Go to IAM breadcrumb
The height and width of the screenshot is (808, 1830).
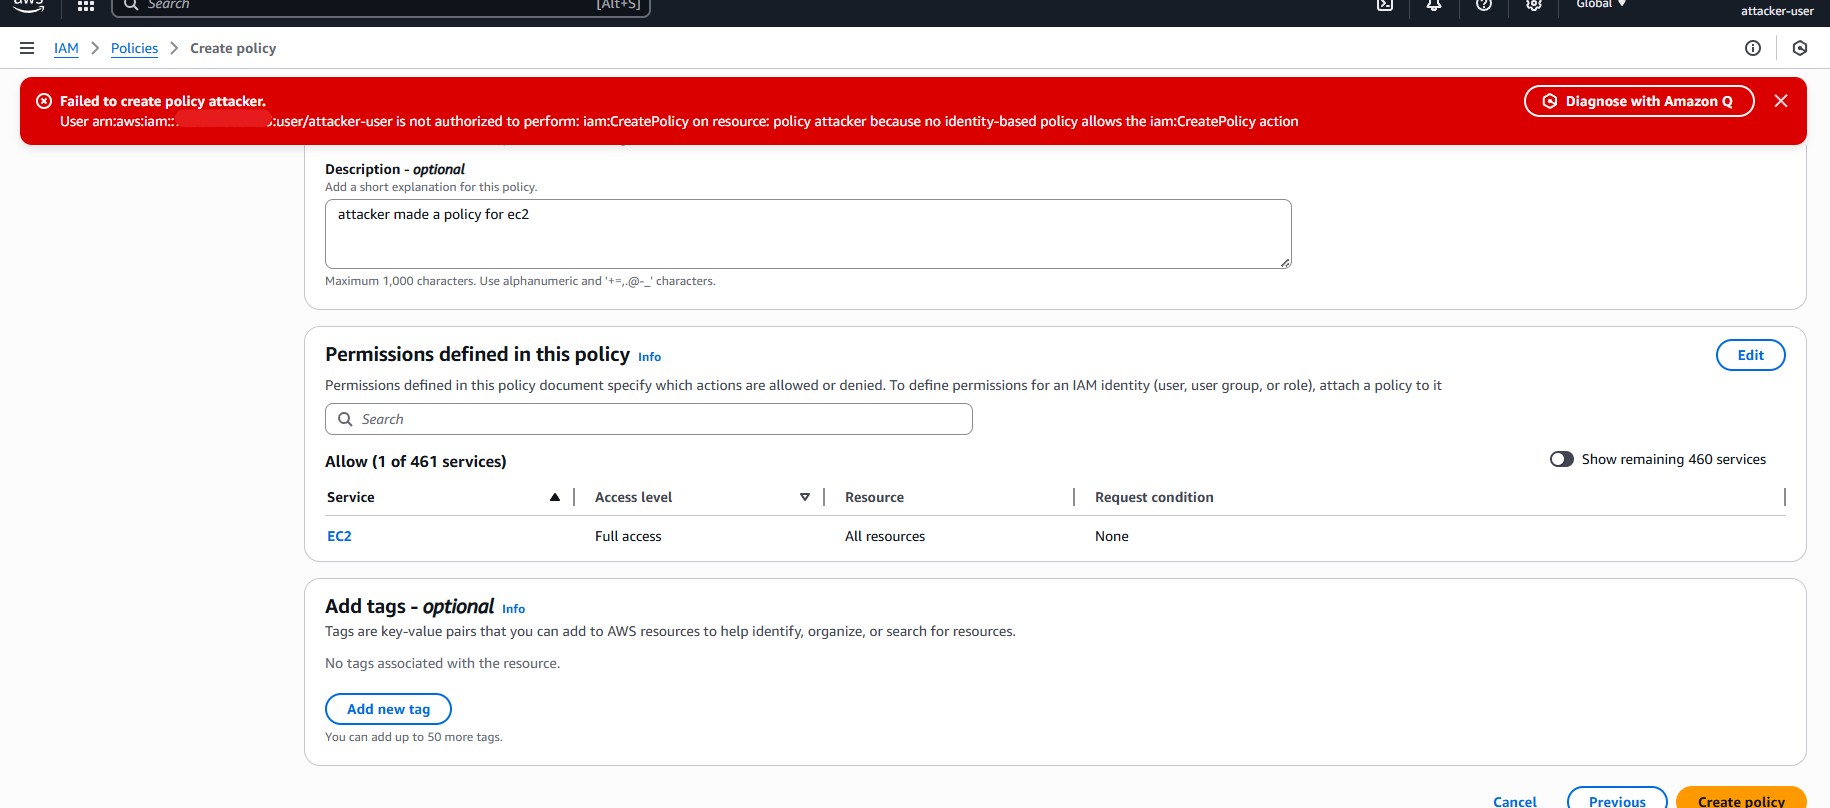coord(66,48)
